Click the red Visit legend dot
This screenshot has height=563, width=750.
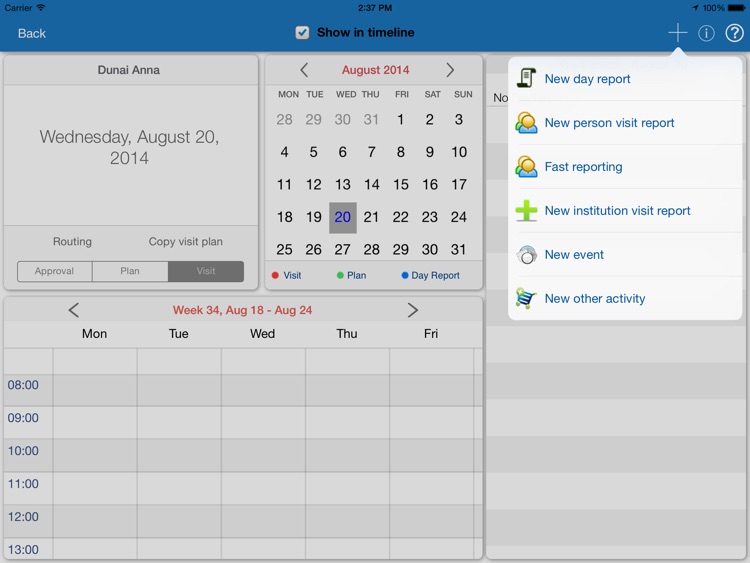[275, 275]
